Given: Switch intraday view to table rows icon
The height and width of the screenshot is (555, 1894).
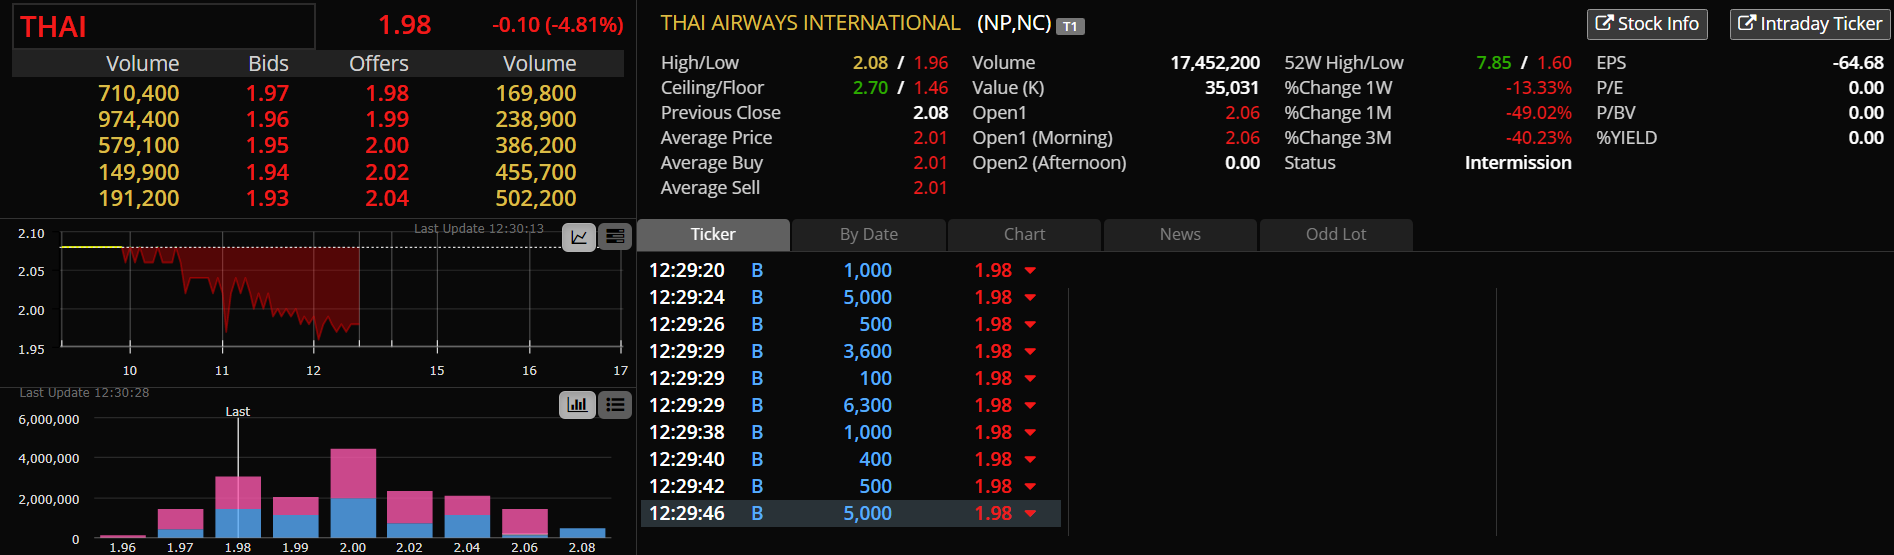Looking at the screenshot, I should (615, 237).
